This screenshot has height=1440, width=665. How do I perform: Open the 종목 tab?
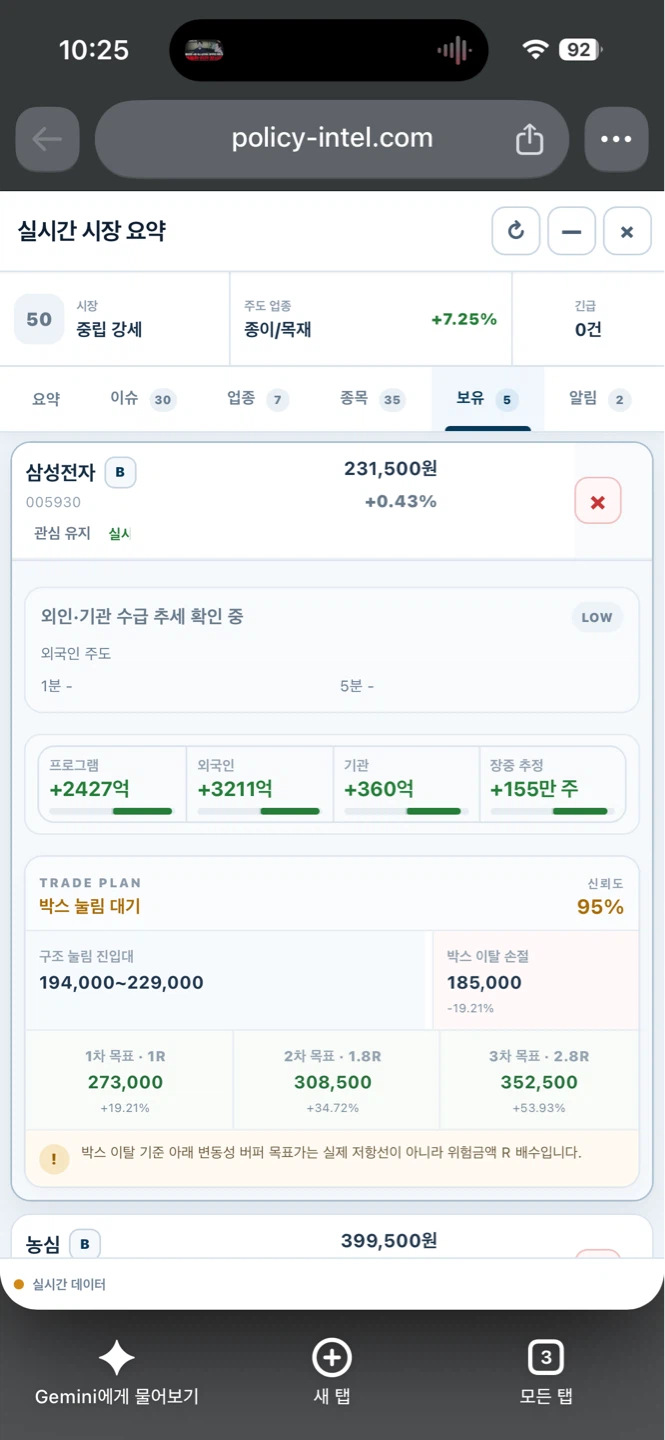(x=371, y=399)
